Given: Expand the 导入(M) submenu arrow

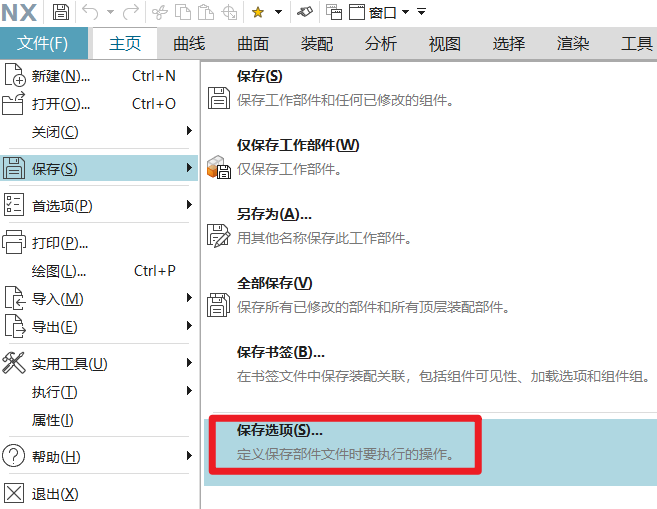Looking at the screenshot, I should (189, 298).
